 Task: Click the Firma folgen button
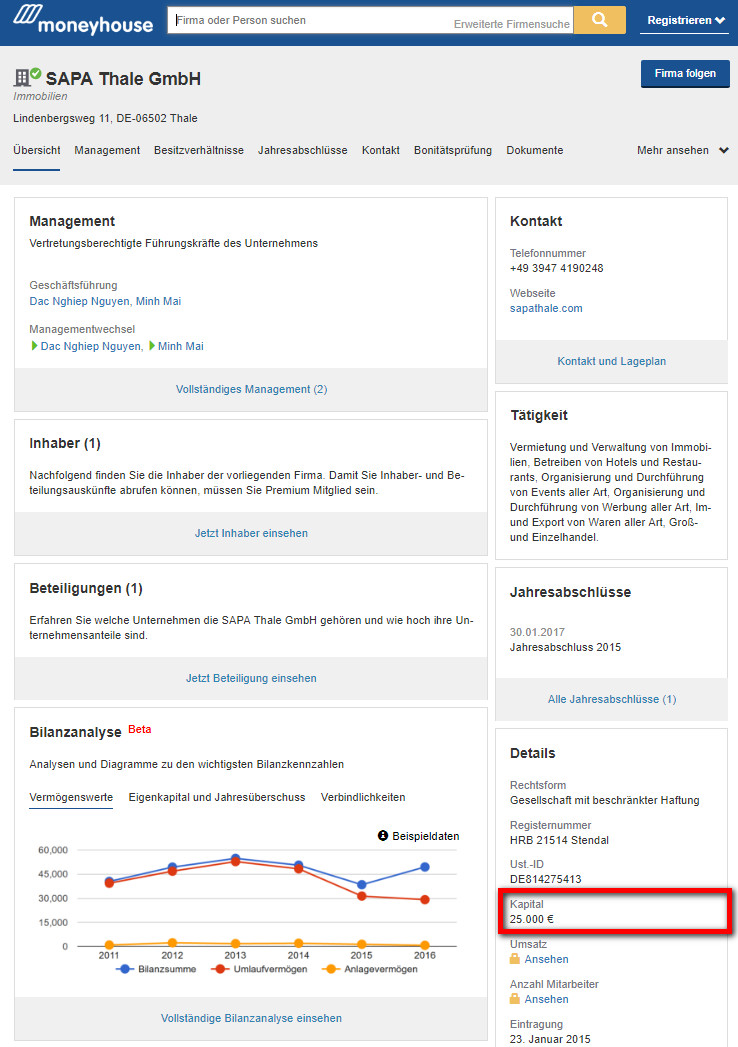685,74
